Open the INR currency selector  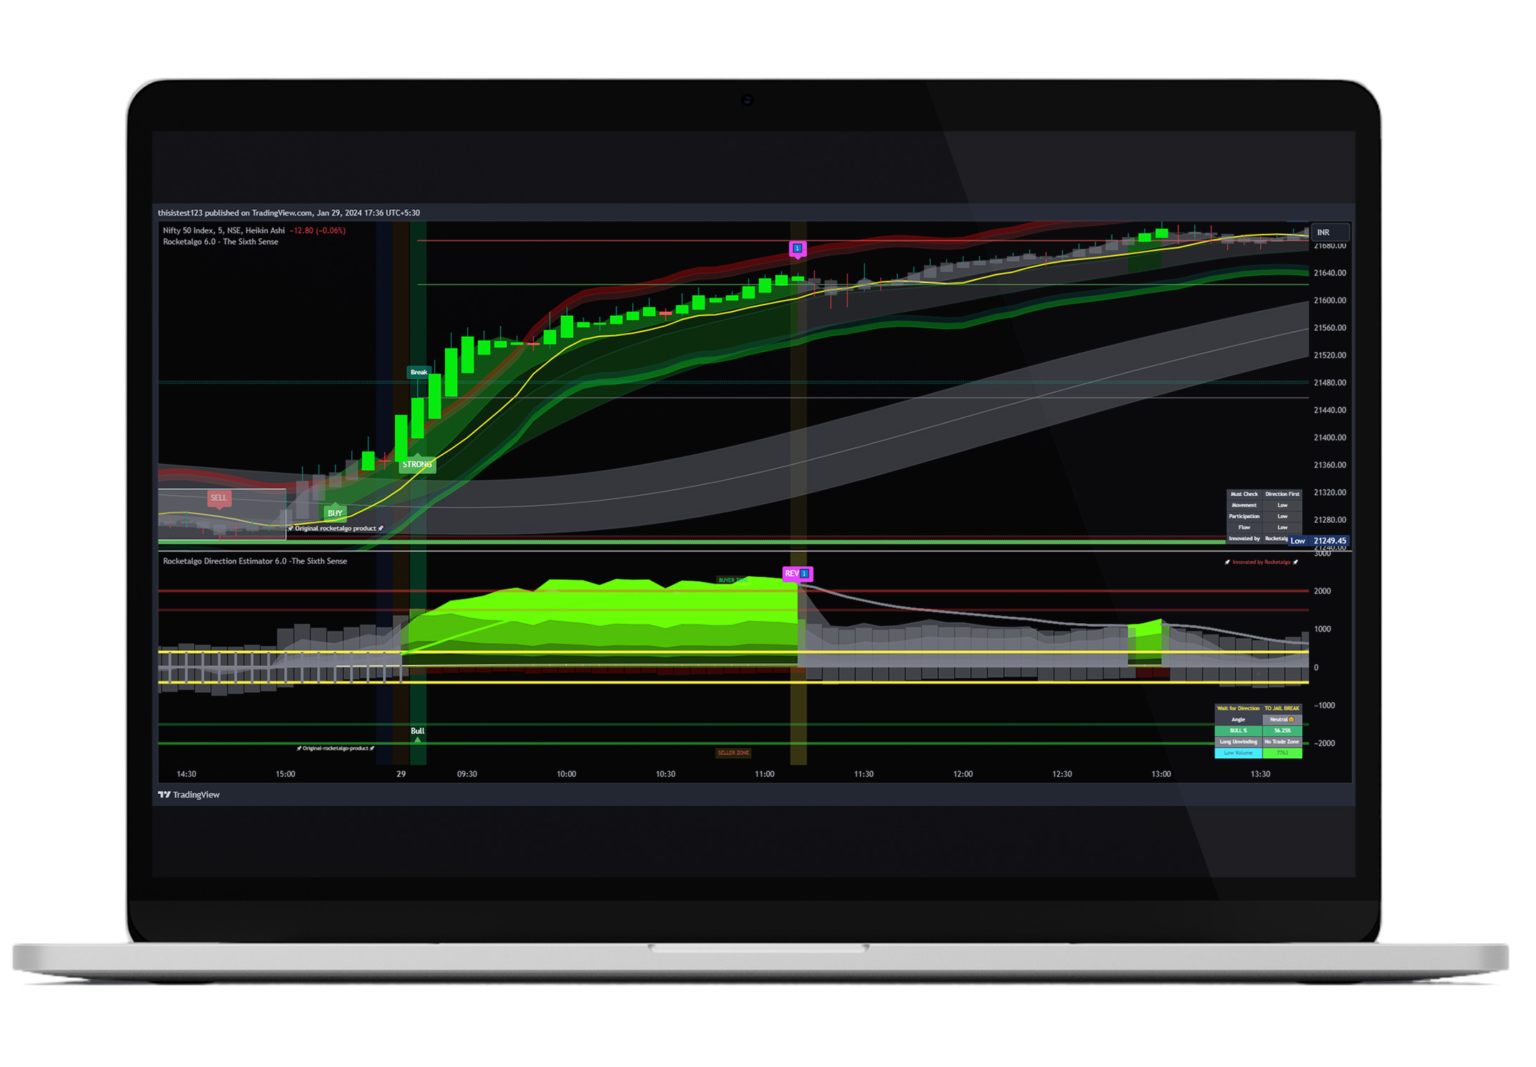[x=1329, y=232]
